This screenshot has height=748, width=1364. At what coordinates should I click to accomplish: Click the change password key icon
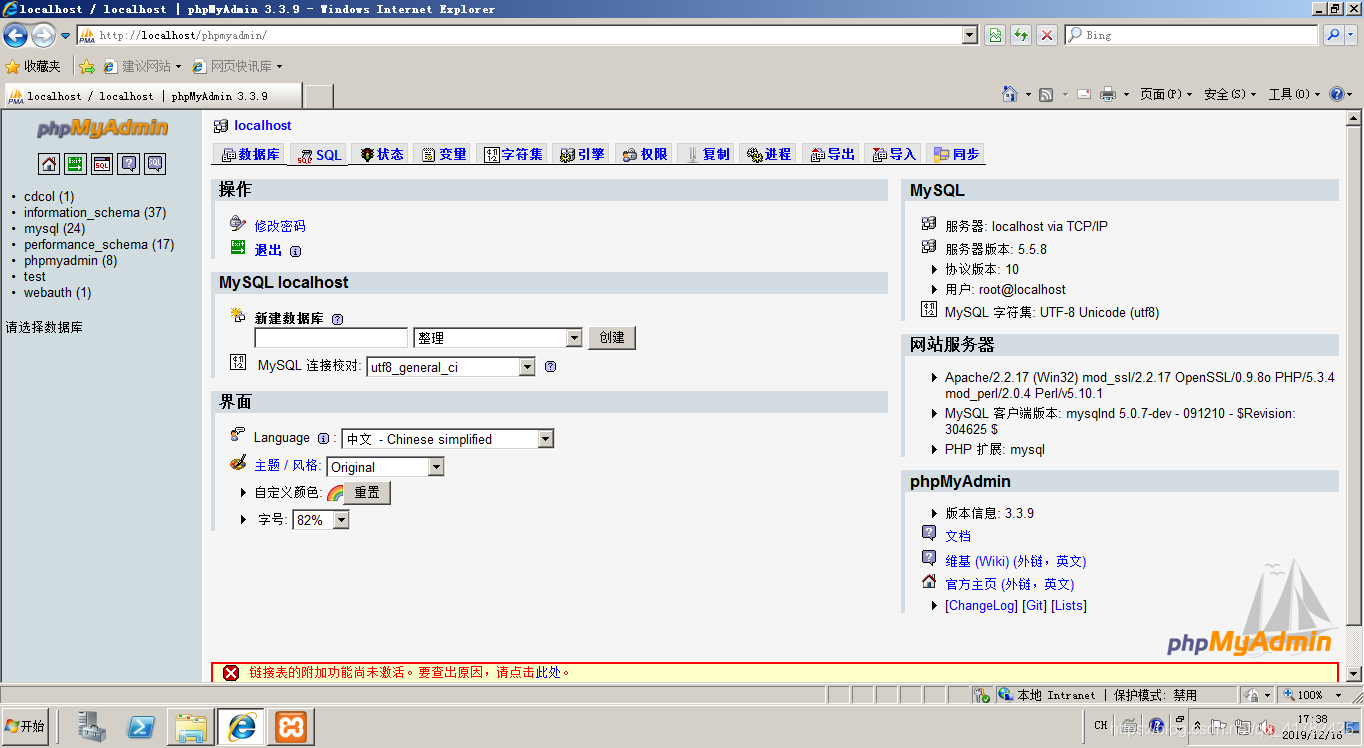[238, 224]
